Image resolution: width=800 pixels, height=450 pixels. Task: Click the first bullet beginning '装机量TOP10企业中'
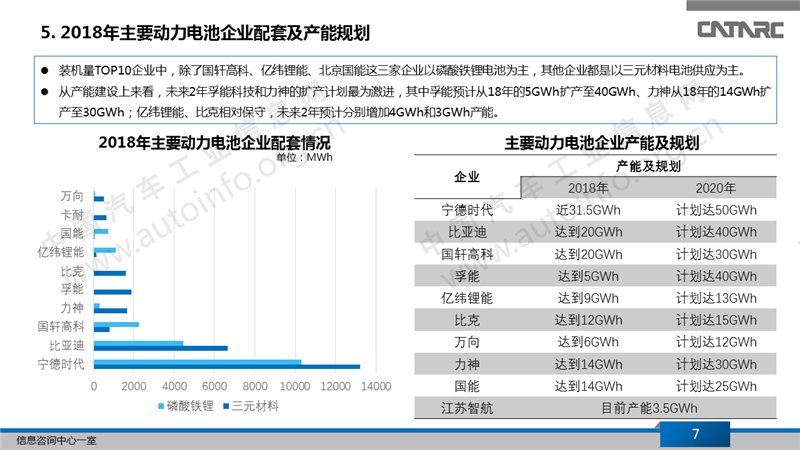[x=403, y=70]
